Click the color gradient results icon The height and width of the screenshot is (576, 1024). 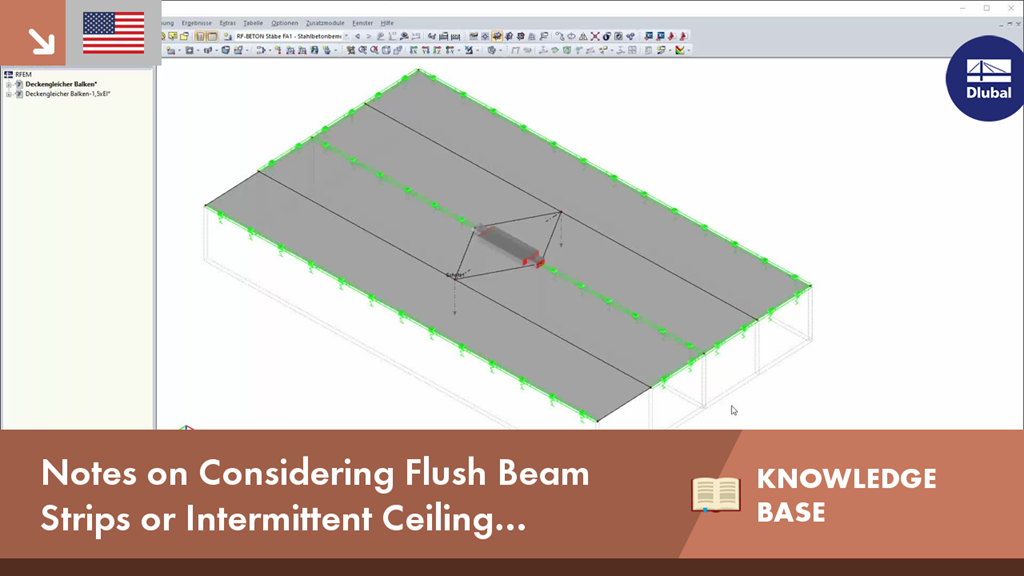pos(679,50)
